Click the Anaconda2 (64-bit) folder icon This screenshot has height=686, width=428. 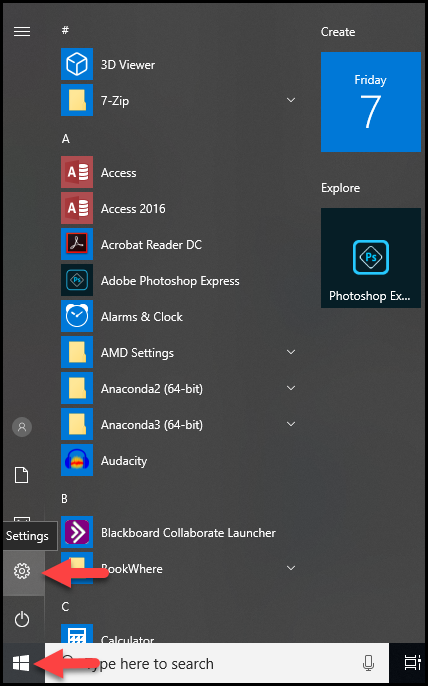pos(77,388)
